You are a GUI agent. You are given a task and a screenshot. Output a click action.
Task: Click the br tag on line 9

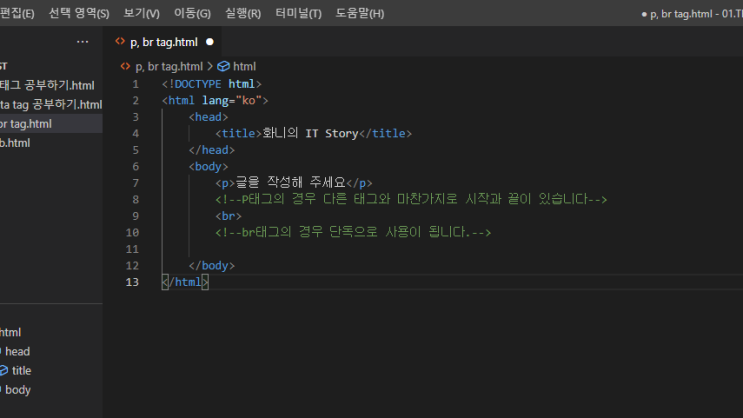click(228, 216)
